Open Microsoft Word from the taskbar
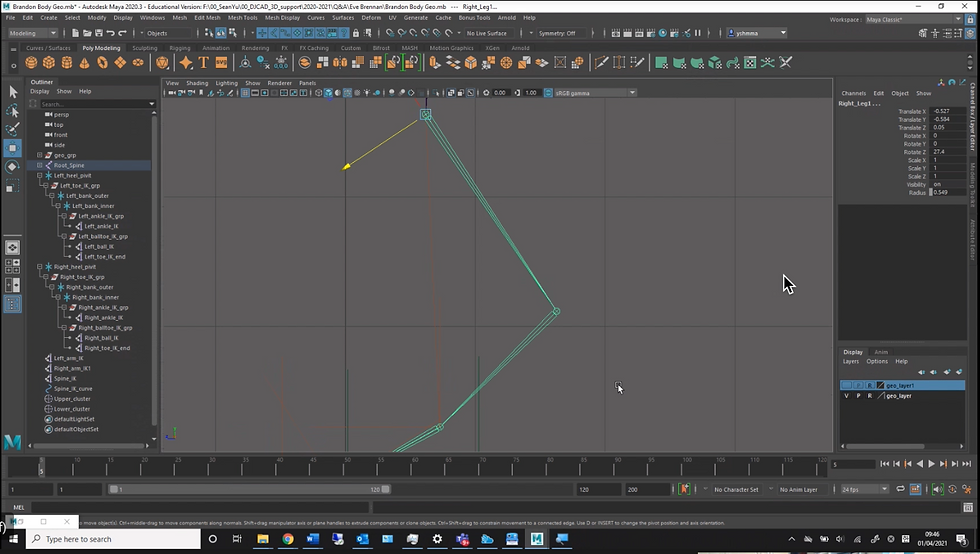The height and width of the screenshot is (554, 980). (x=312, y=539)
